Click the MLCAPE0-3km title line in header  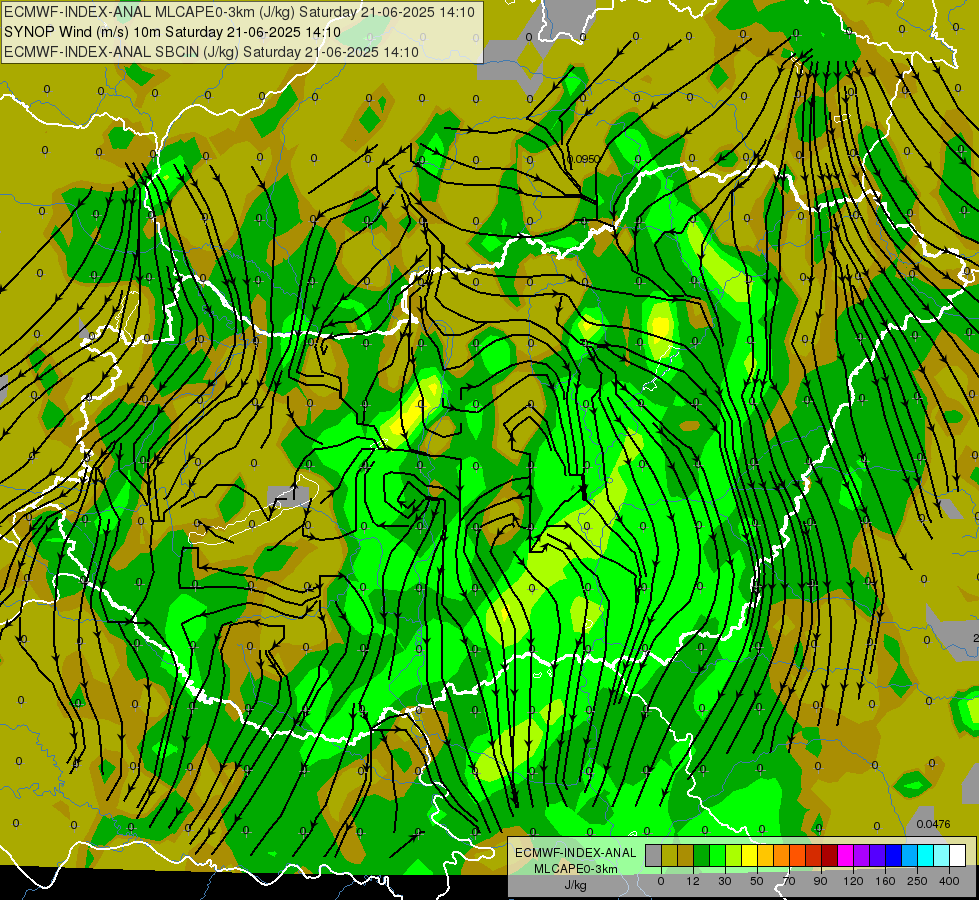point(239,12)
